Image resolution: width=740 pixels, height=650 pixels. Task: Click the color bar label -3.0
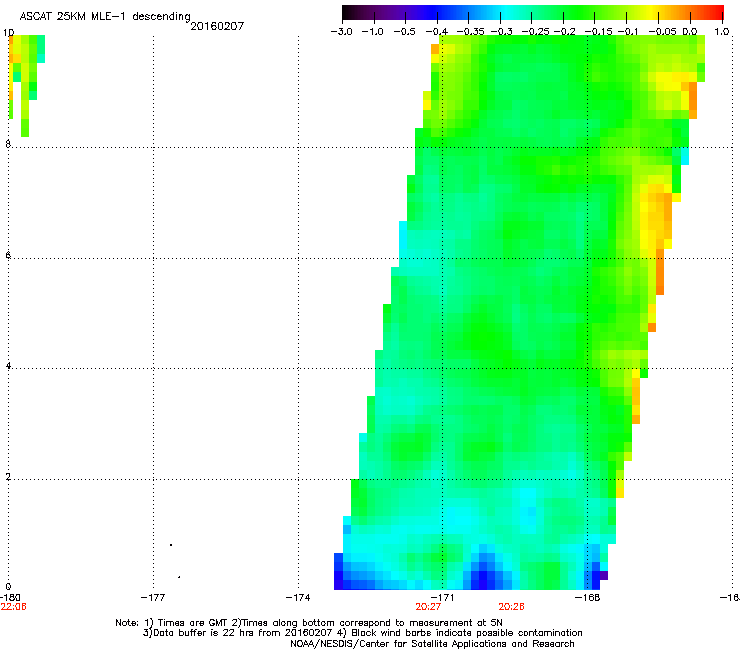click(x=341, y=32)
